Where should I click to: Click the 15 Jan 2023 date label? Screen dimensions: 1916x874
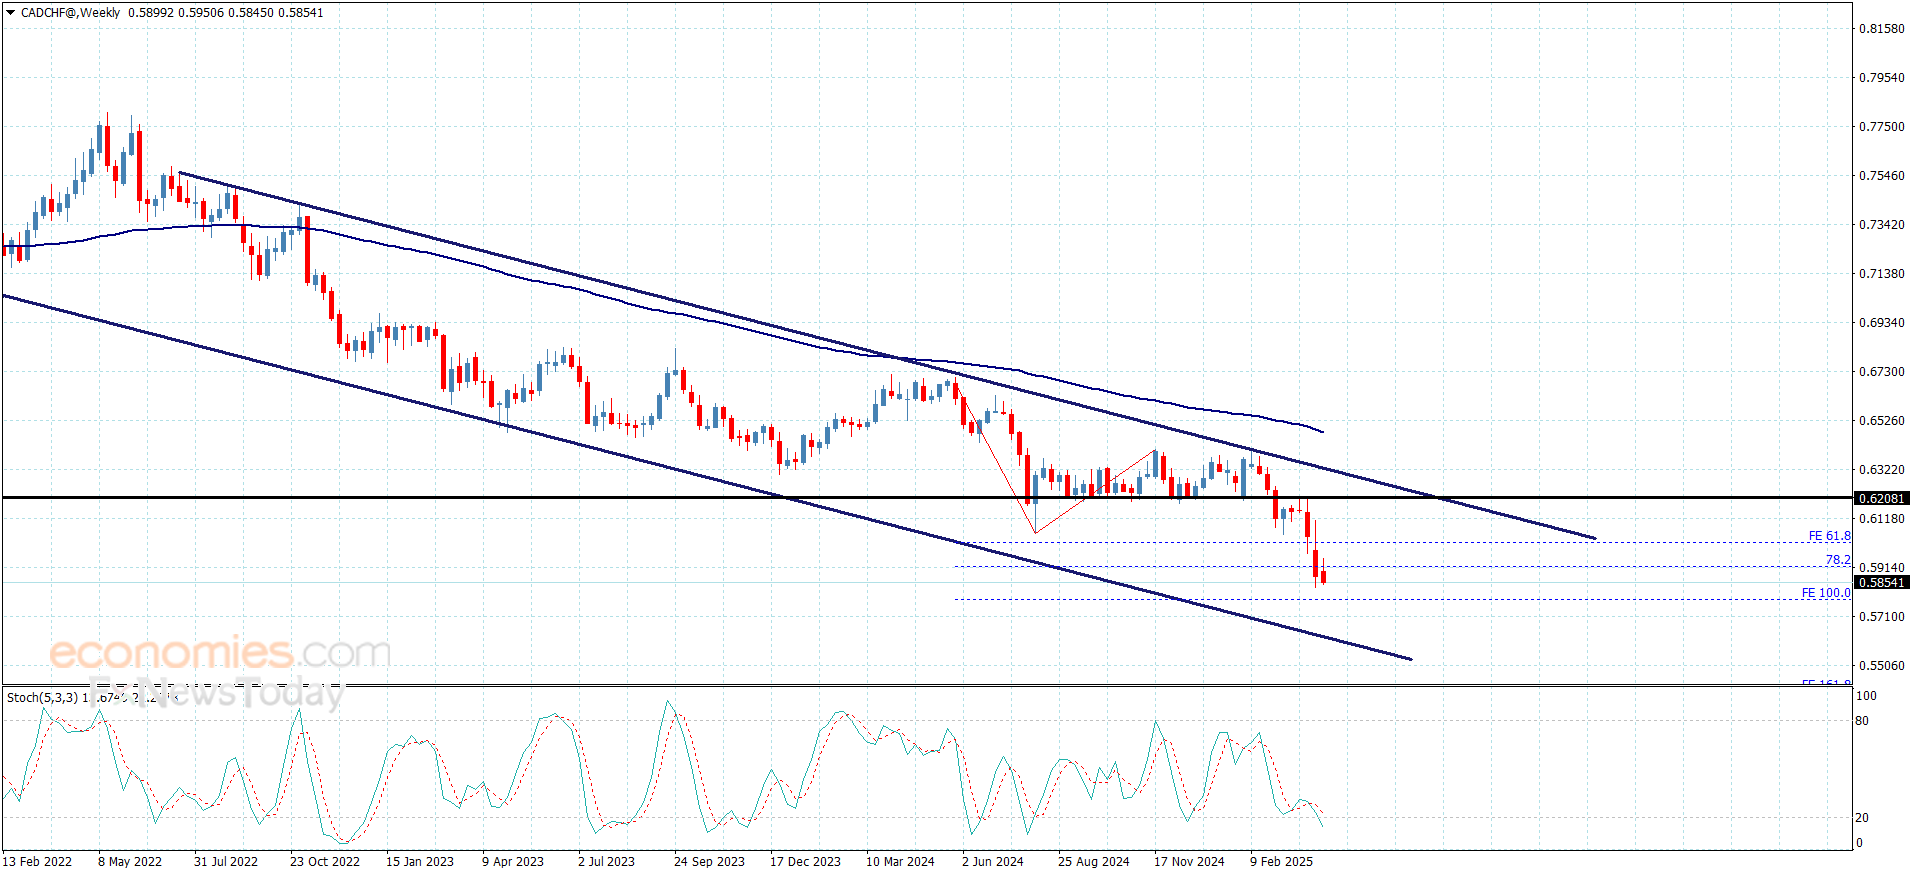(x=420, y=862)
